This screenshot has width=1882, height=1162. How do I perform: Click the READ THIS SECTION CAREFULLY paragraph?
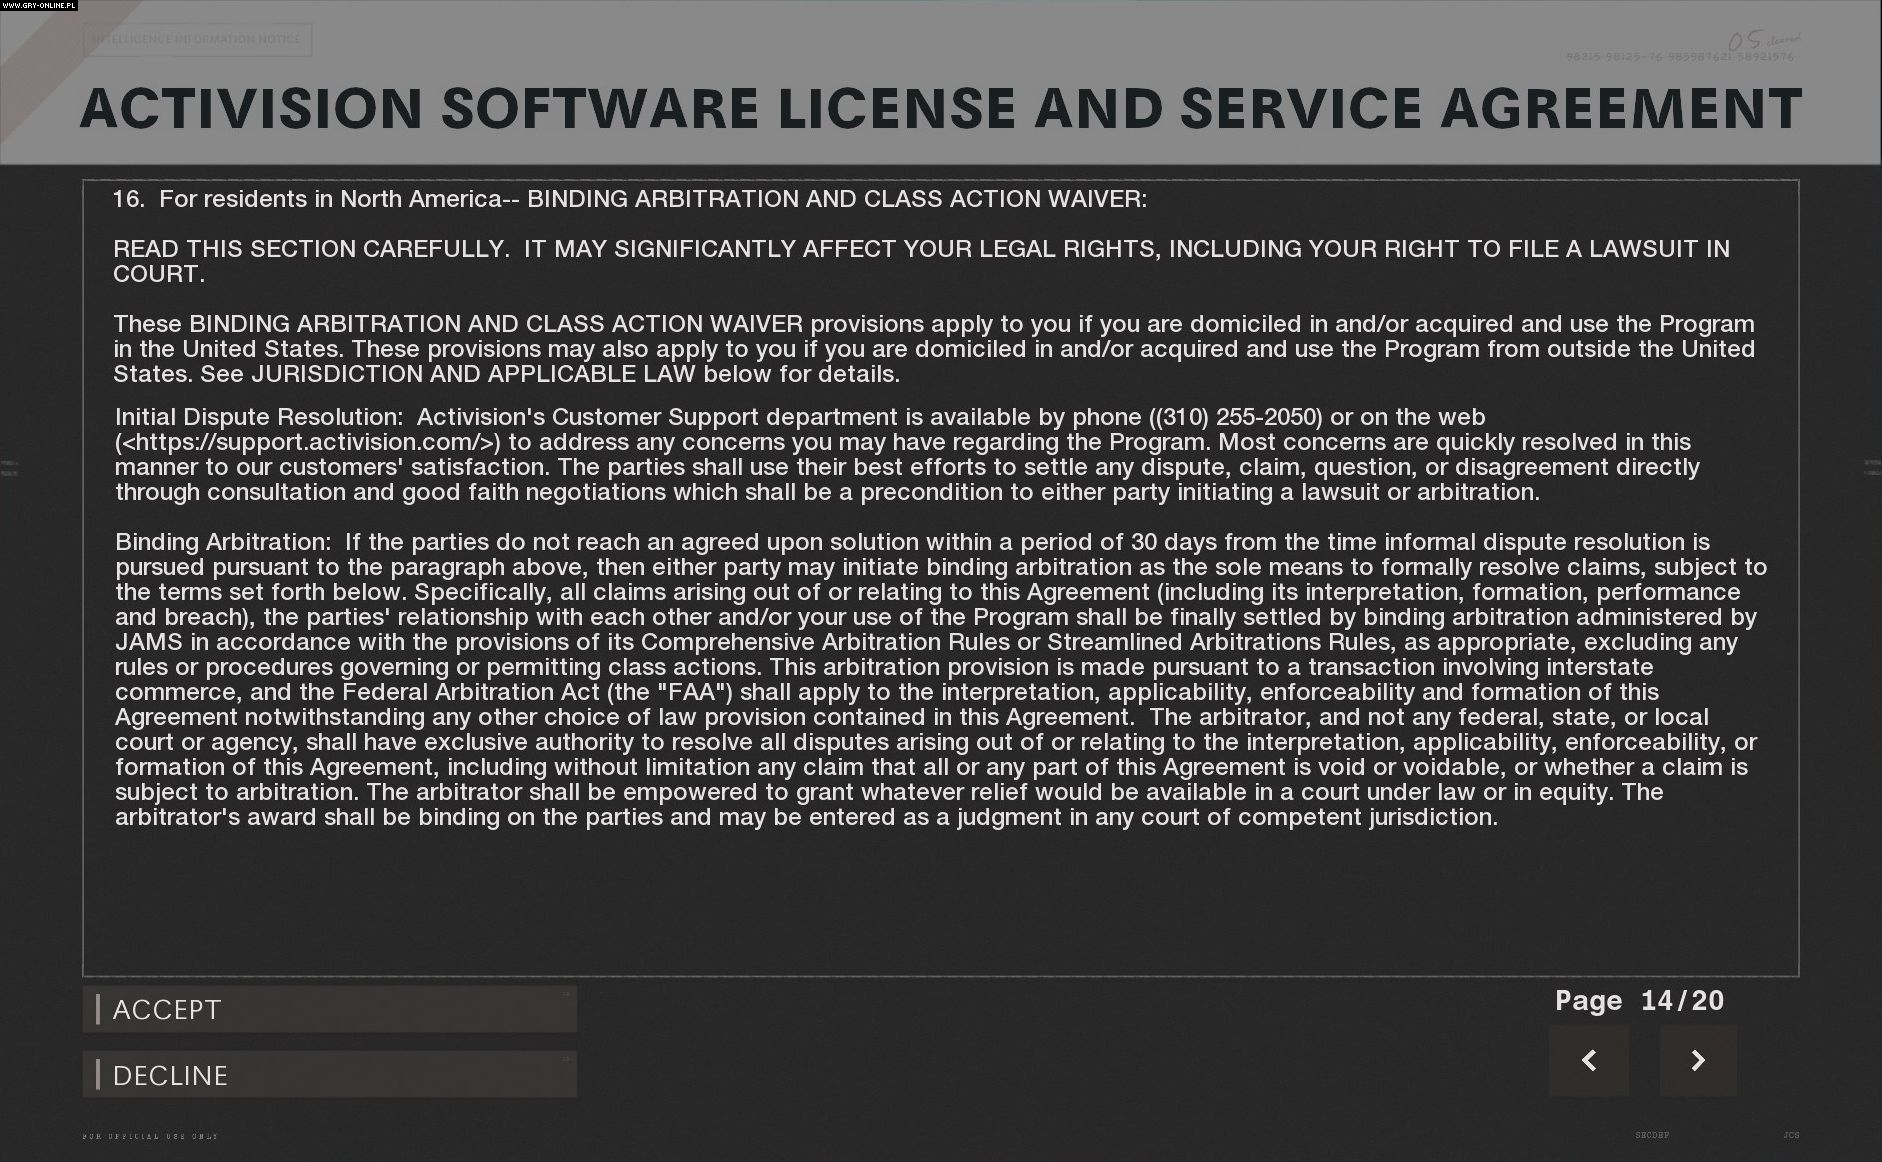pyautogui.click(x=920, y=261)
